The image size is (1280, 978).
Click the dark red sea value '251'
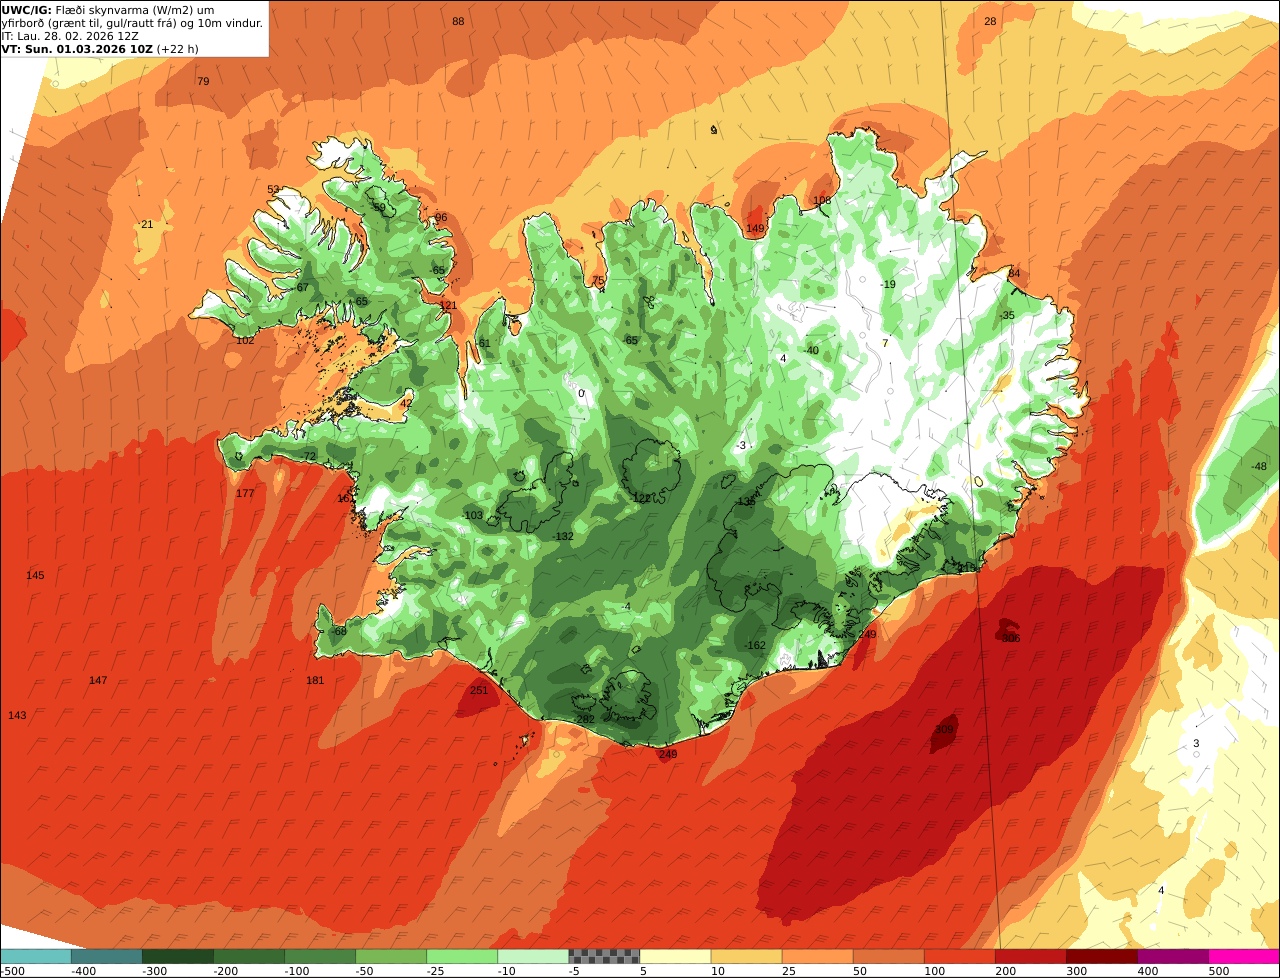pos(479,690)
